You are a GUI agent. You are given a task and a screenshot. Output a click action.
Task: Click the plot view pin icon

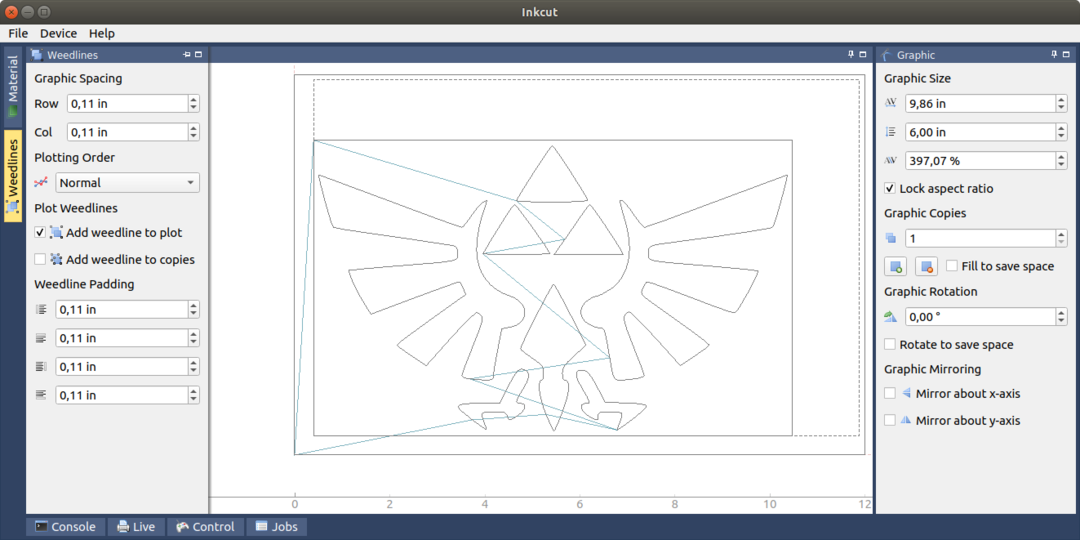click(x=851, y=54)
